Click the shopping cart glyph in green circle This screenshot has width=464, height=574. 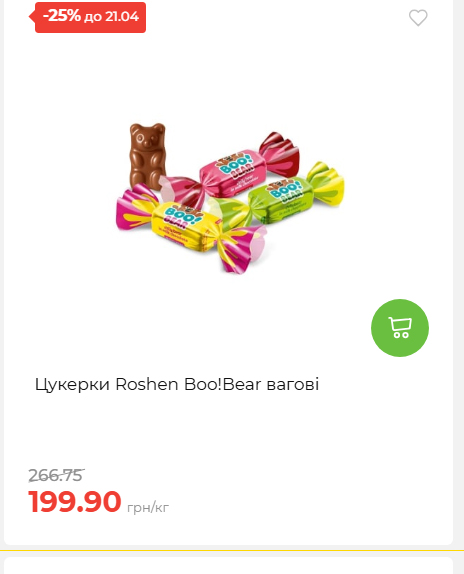[x=400, y=328]
